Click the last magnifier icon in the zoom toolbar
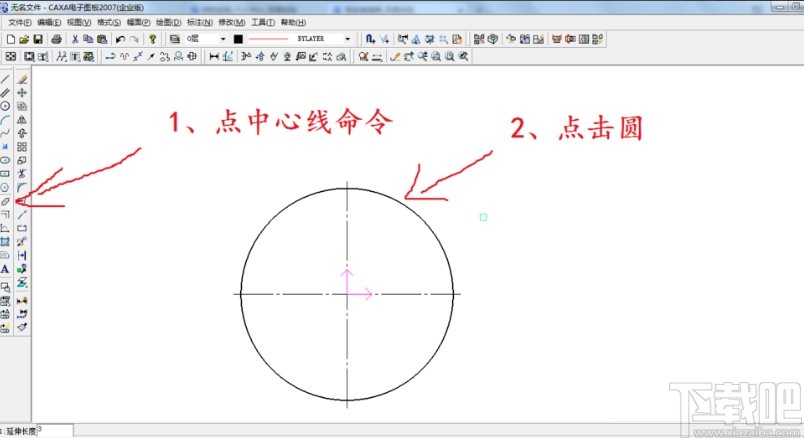Screen dimensions: 804x438 (464, 56)
